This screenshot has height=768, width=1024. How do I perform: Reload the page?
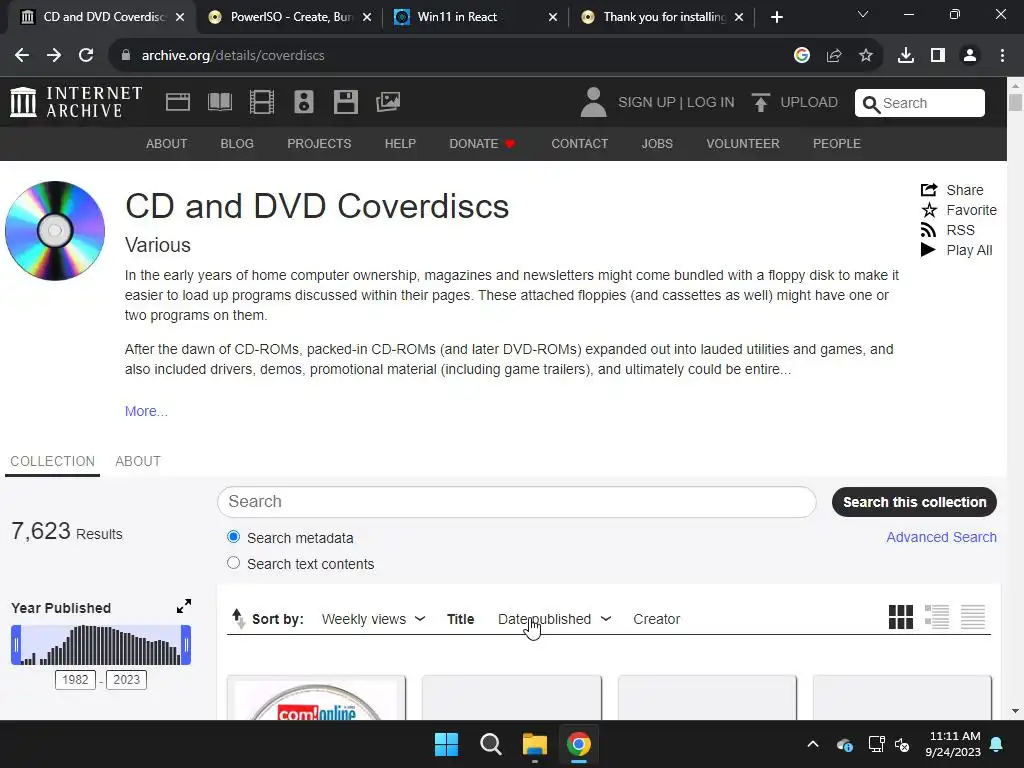click(86, 56)
